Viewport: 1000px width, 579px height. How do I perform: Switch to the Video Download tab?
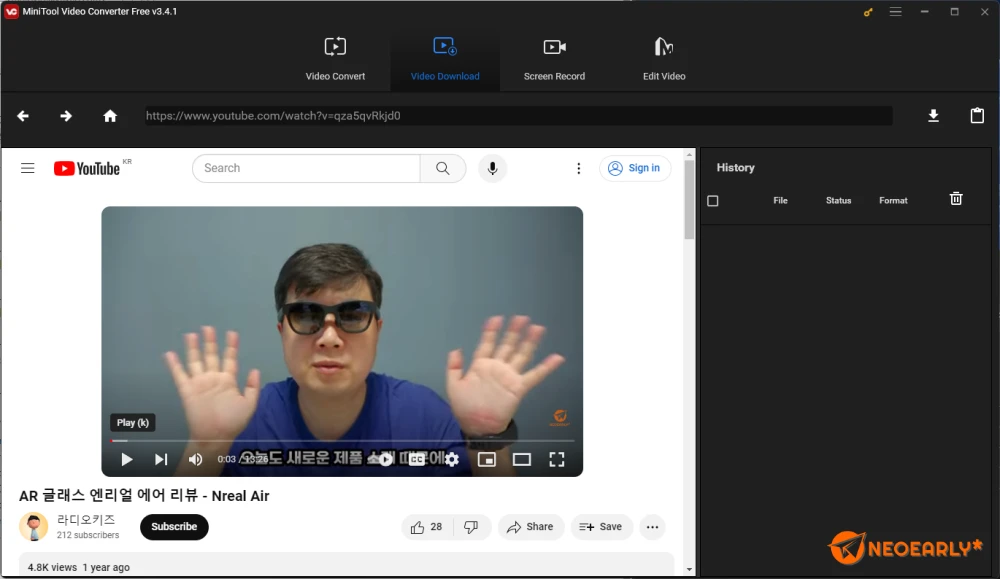(445, 59)
